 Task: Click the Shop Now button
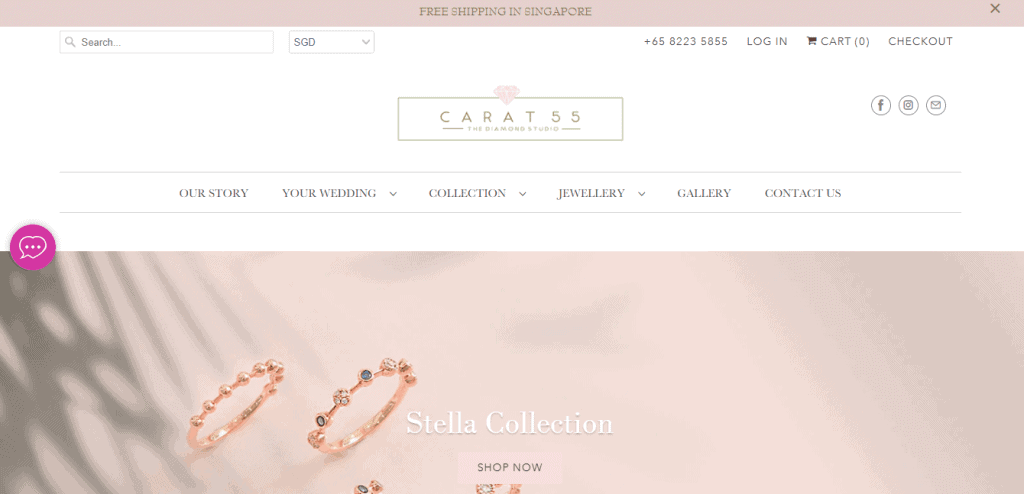click(510, 467)
